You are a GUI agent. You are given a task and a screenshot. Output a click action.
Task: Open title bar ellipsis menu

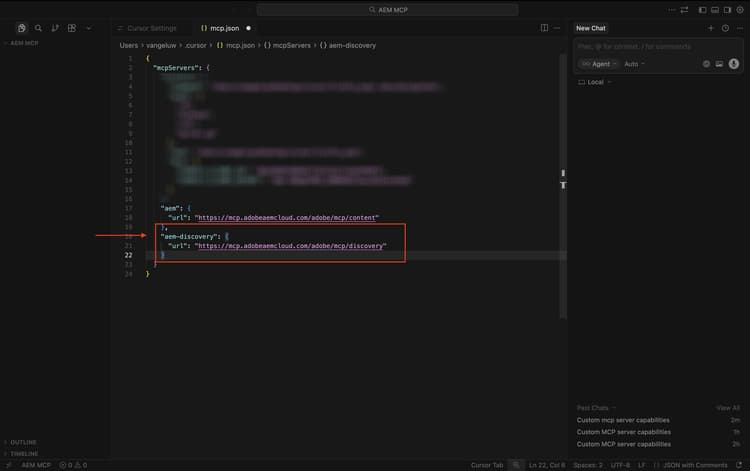pyautogui.click(x=672, y=10)
